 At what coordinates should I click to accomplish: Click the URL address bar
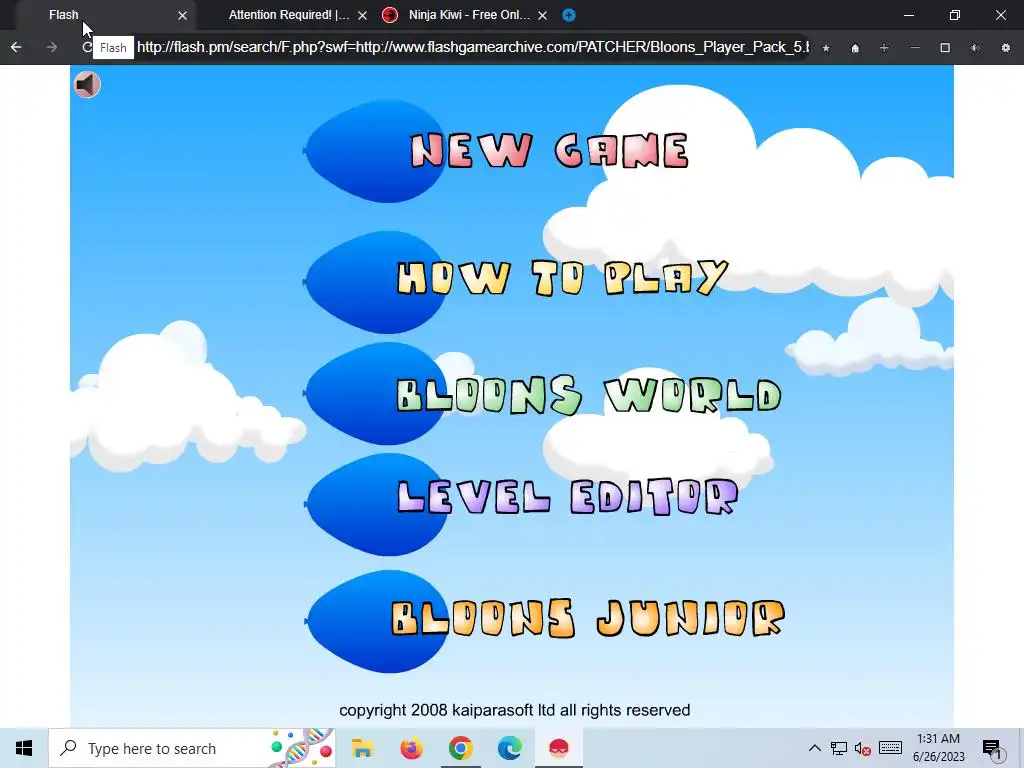473,47
